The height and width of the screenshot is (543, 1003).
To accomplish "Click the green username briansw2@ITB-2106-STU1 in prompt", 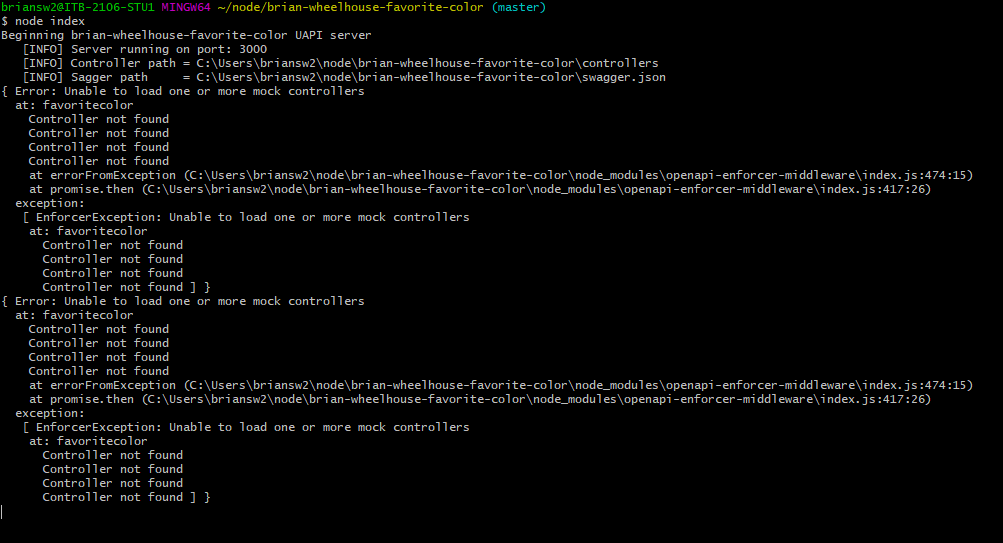I will coord(78,7).
